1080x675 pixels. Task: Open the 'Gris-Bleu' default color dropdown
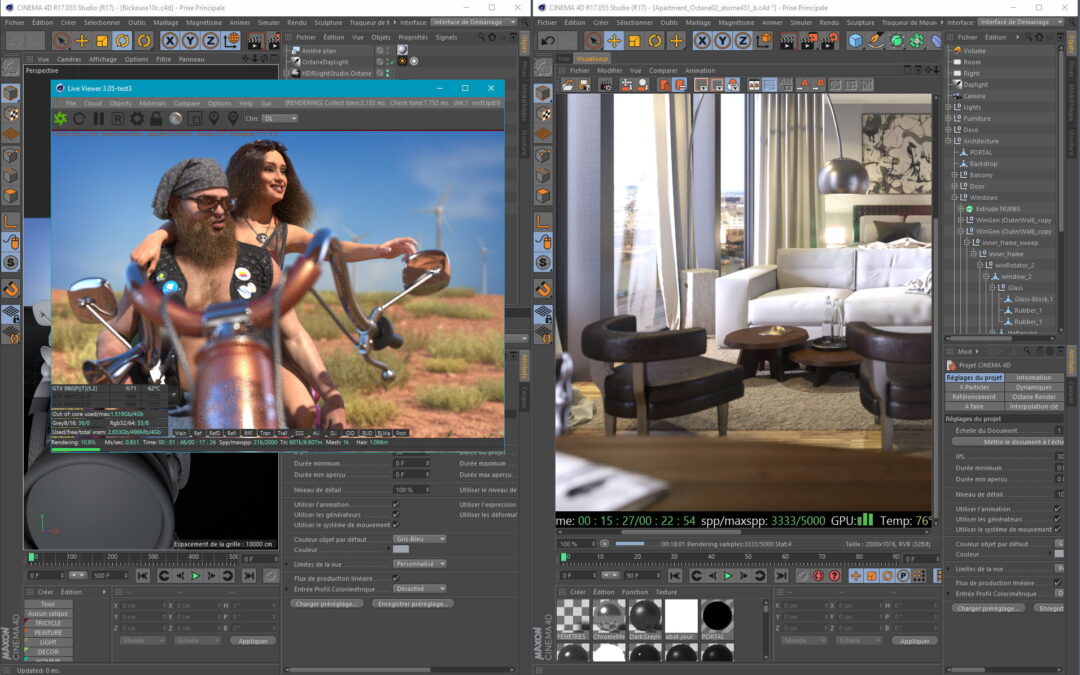420,539
